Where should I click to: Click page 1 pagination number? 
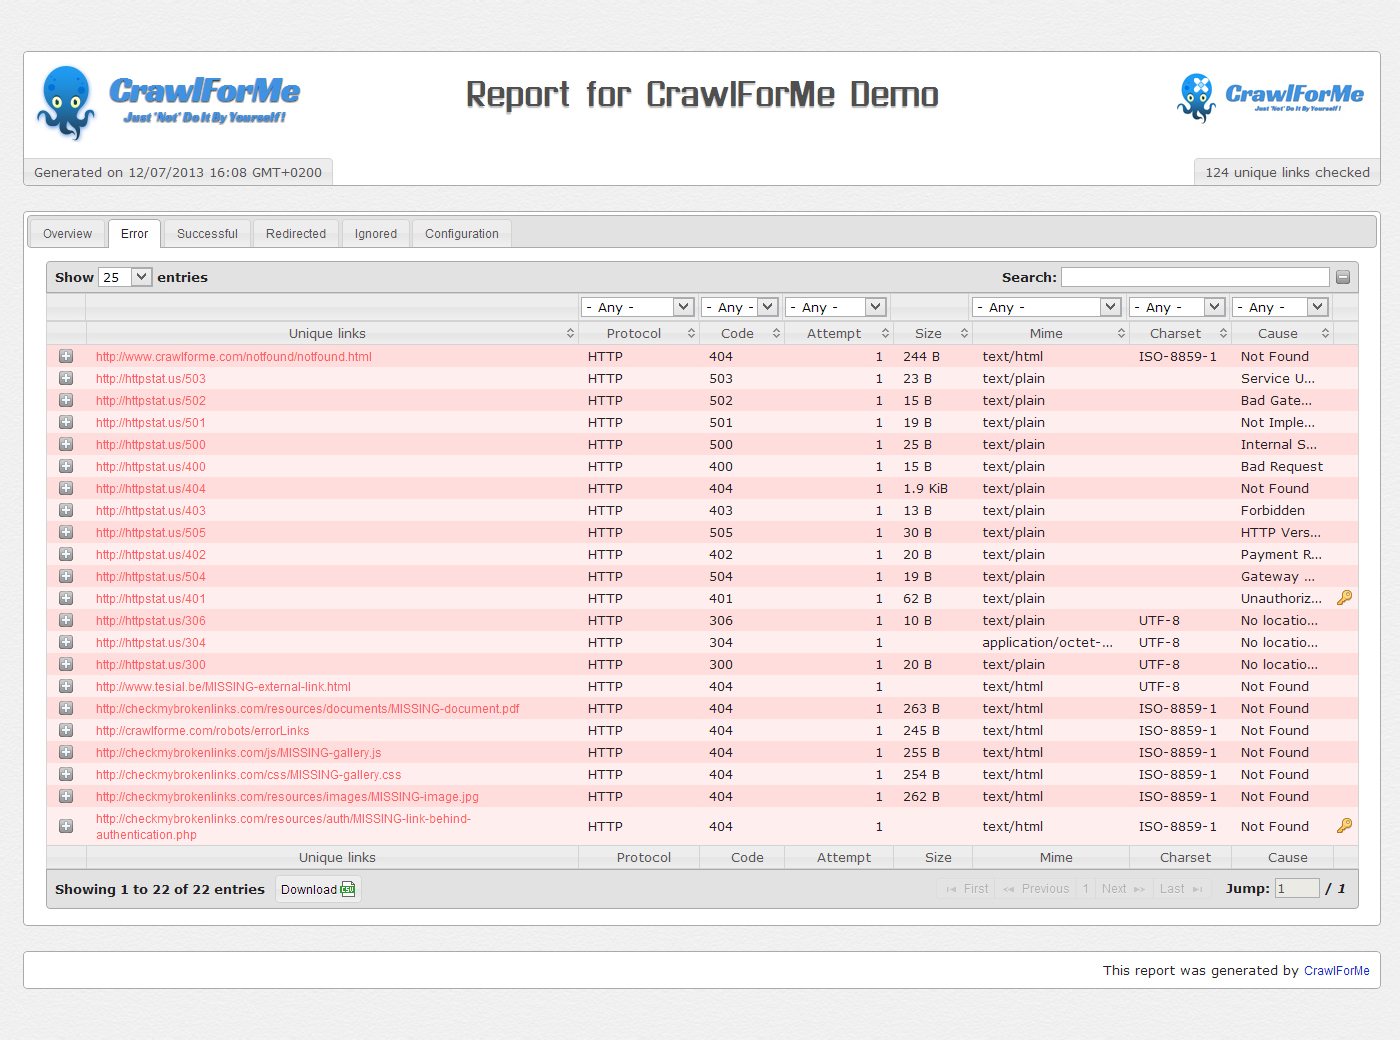coord(1085,889)
